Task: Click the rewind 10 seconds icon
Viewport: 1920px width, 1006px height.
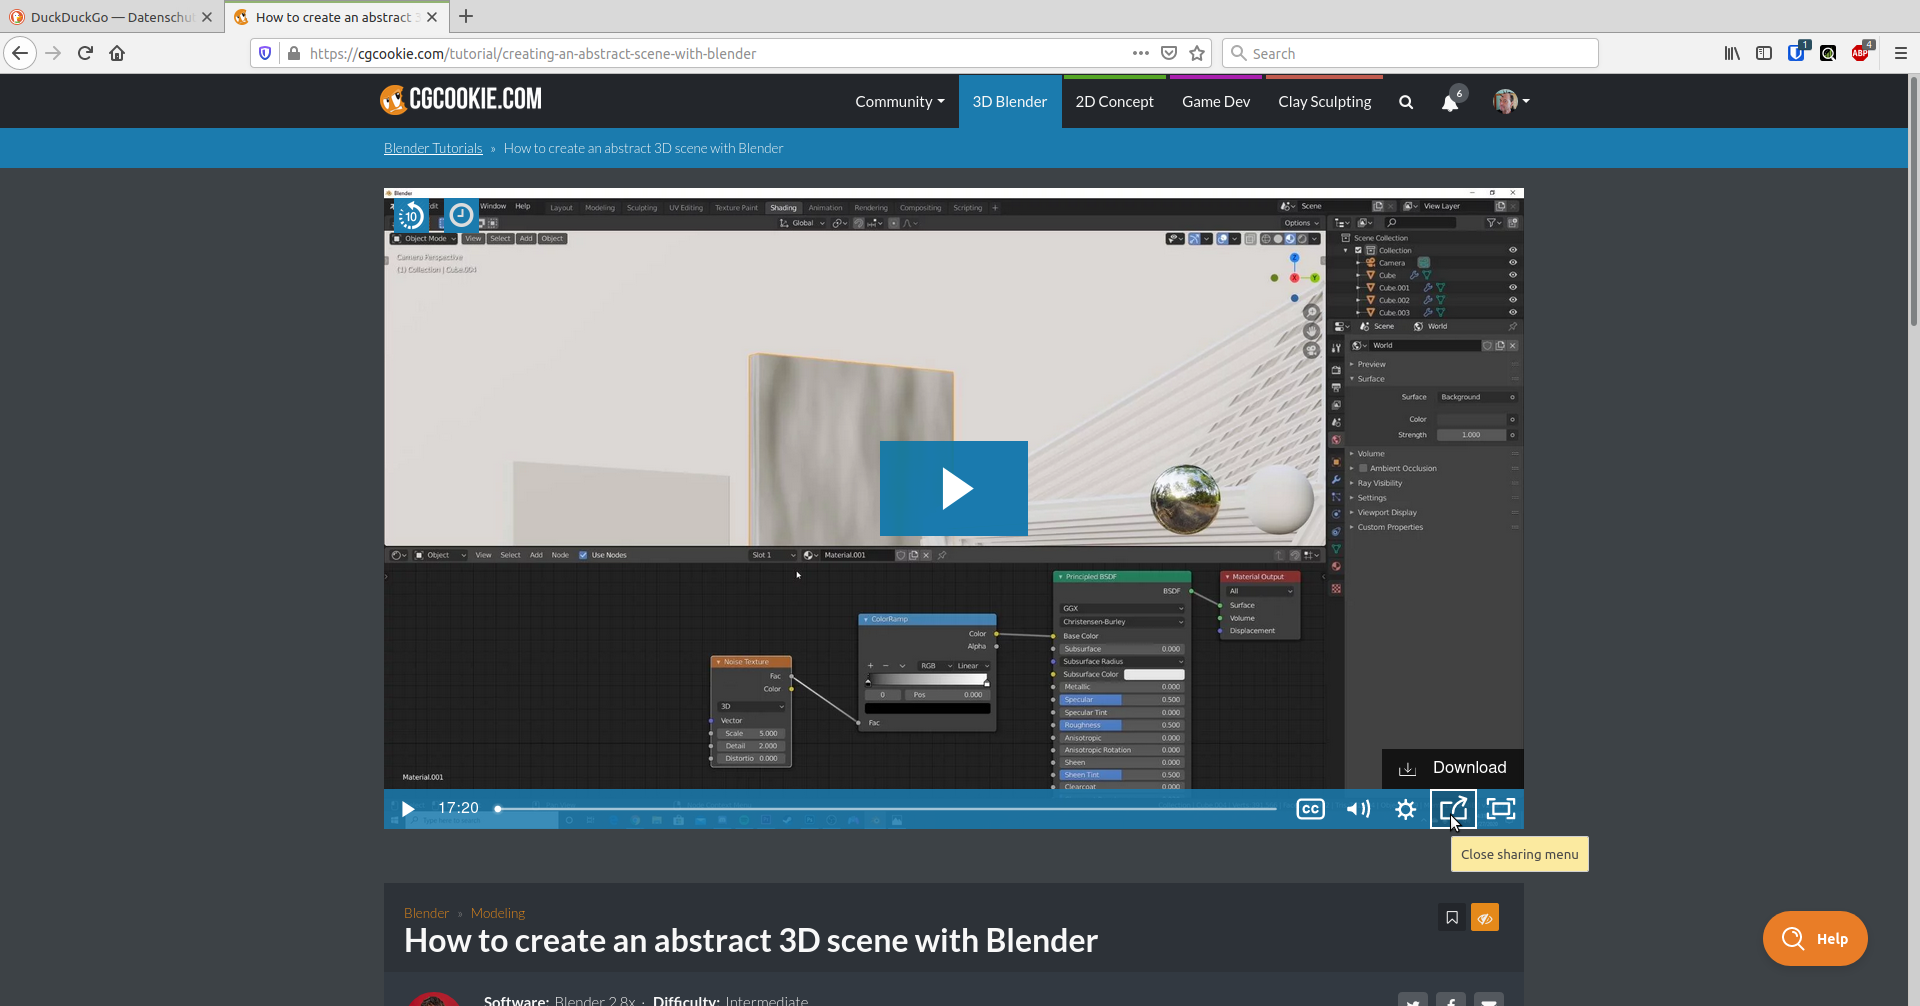Action: pos(411,215)
